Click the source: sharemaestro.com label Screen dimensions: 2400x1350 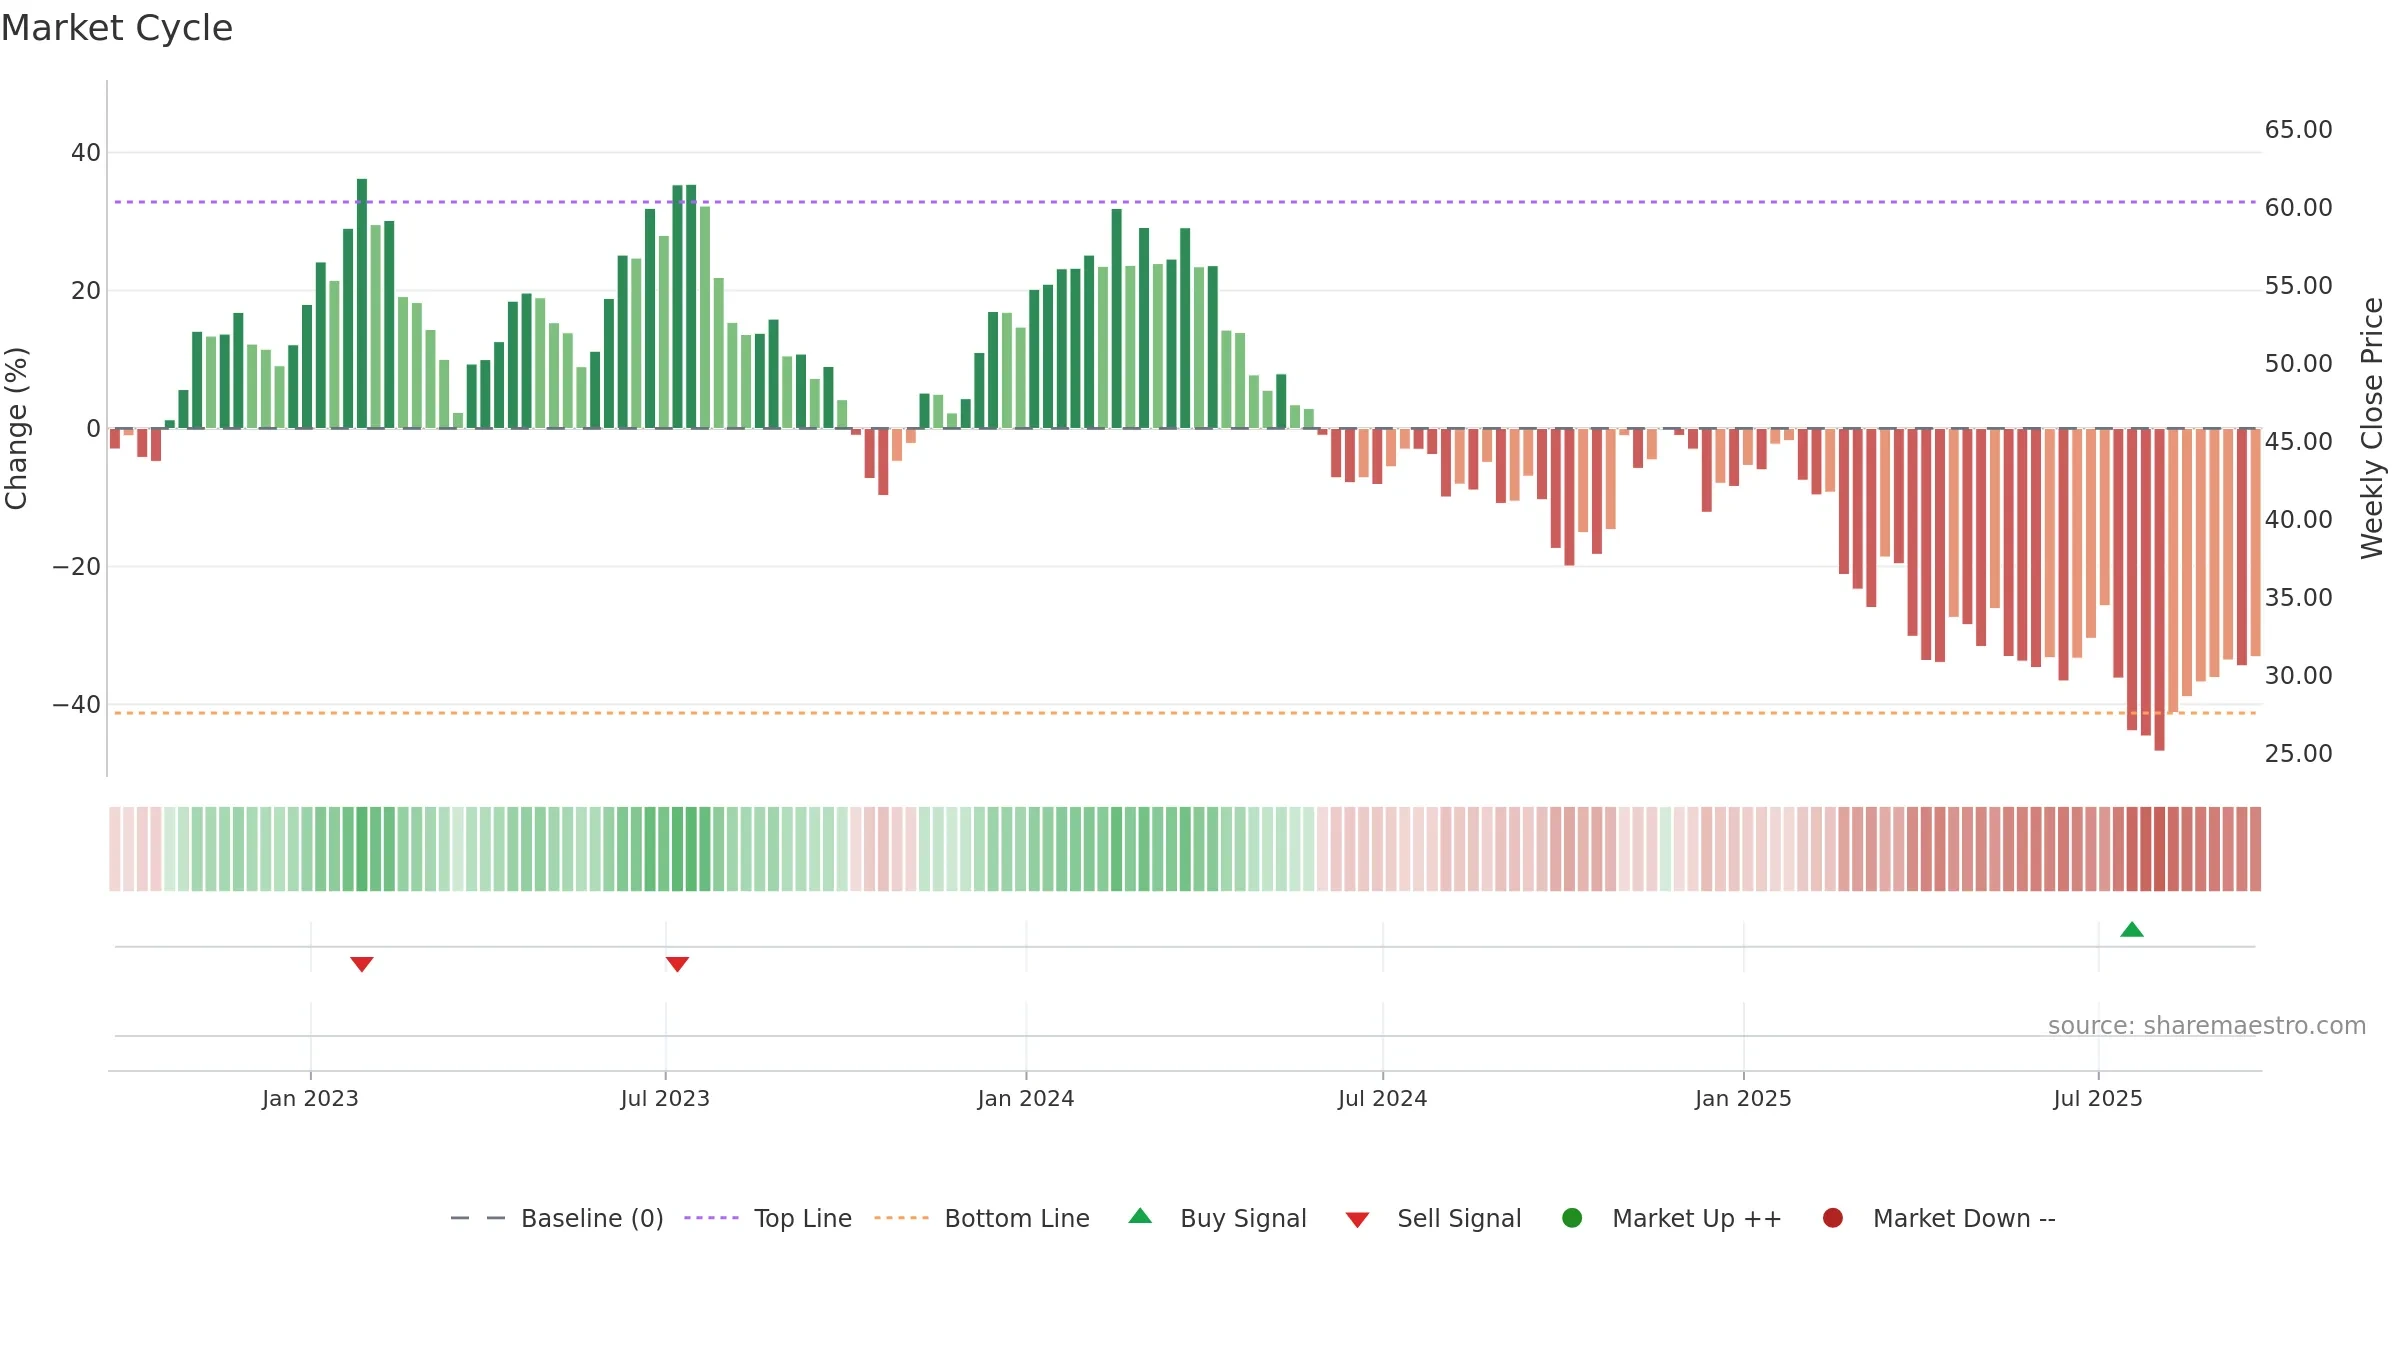point(2207,1026)
